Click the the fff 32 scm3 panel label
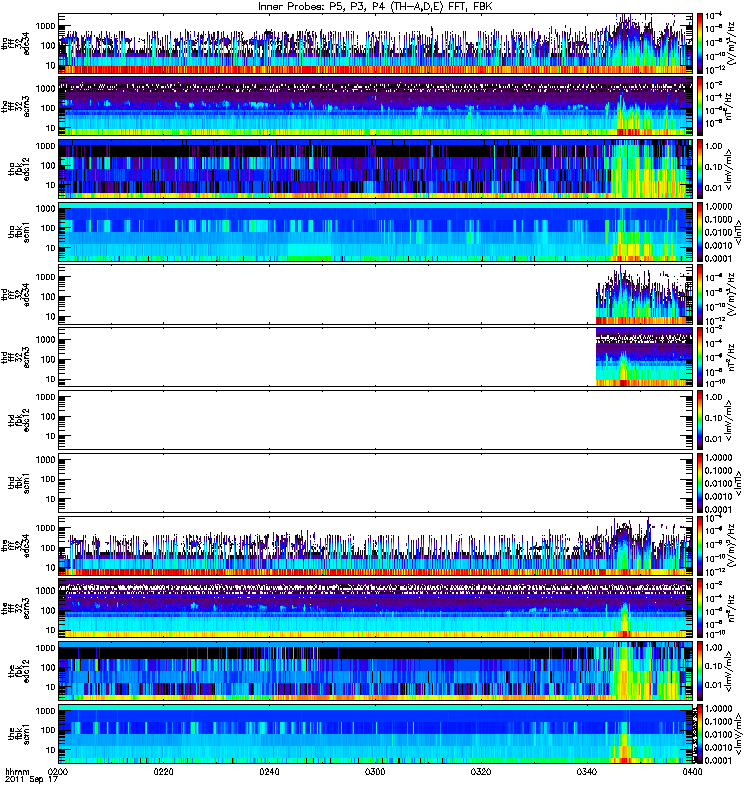750x800 pixels. click(16, 609)
